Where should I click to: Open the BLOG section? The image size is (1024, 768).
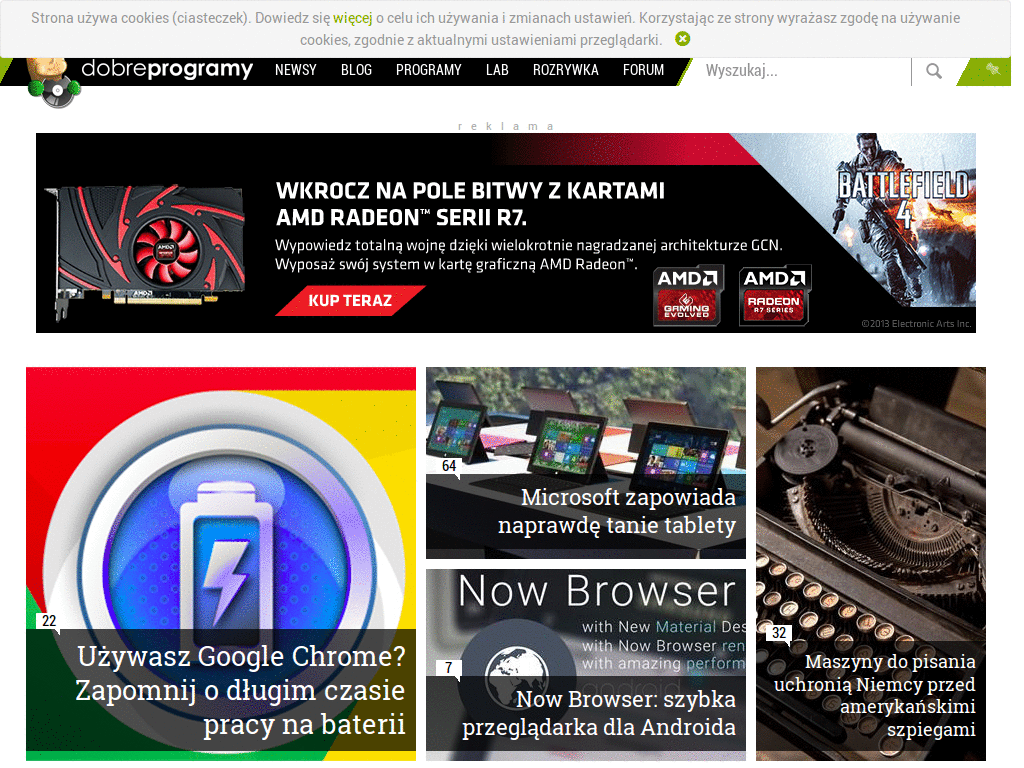pyautogui.click(x=356, y=71)
